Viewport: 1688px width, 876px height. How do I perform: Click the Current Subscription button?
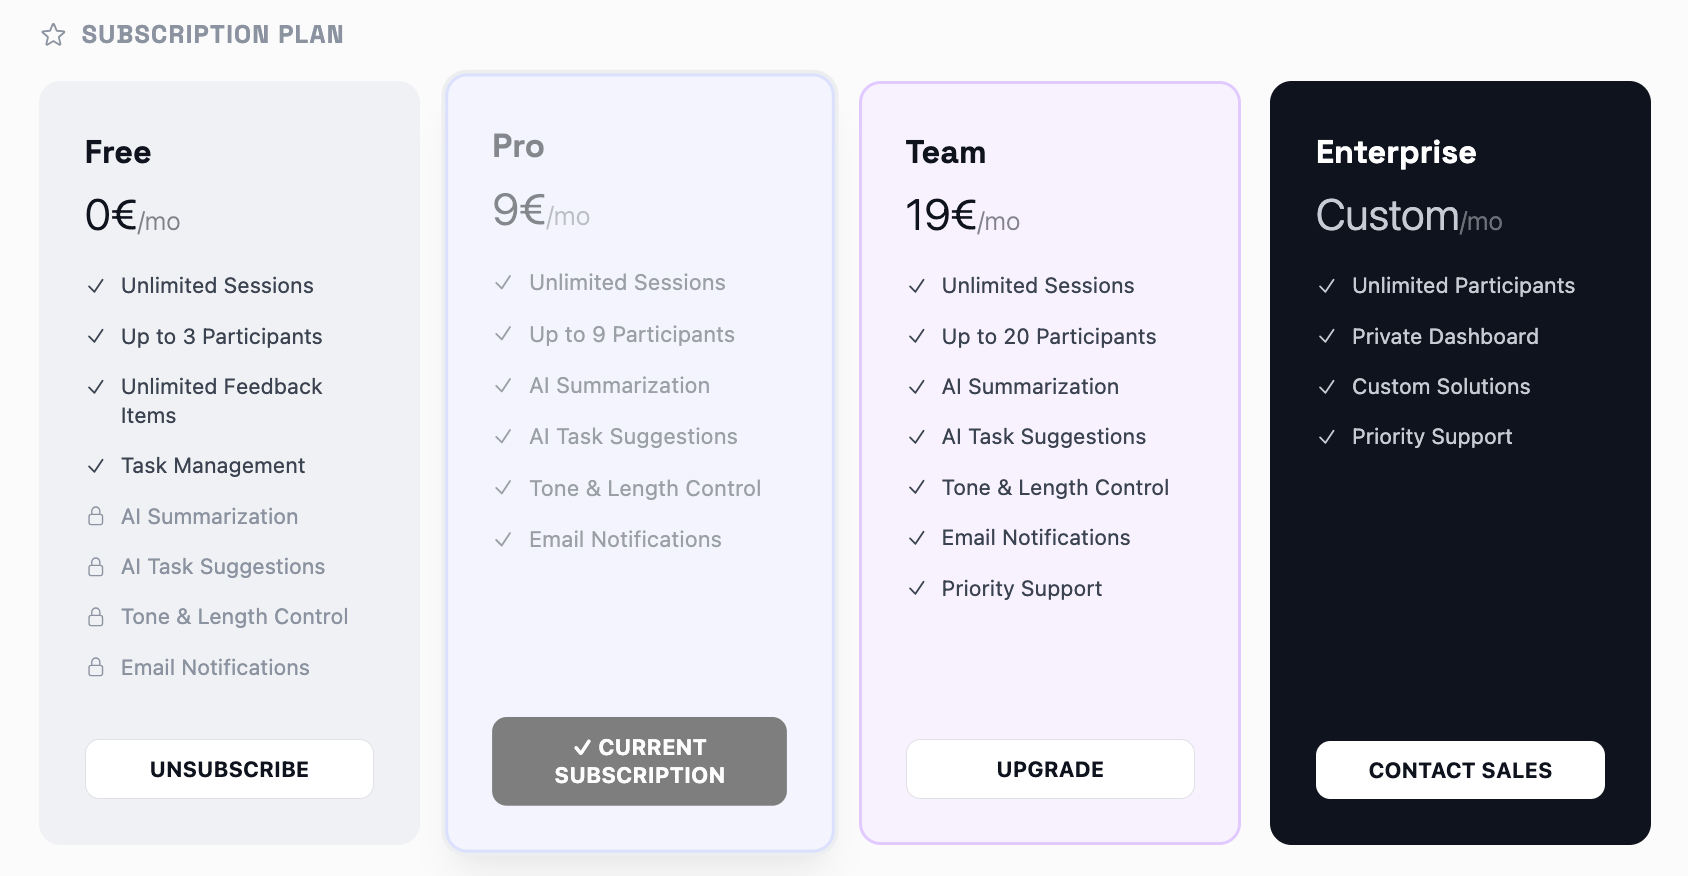(639, 761)
